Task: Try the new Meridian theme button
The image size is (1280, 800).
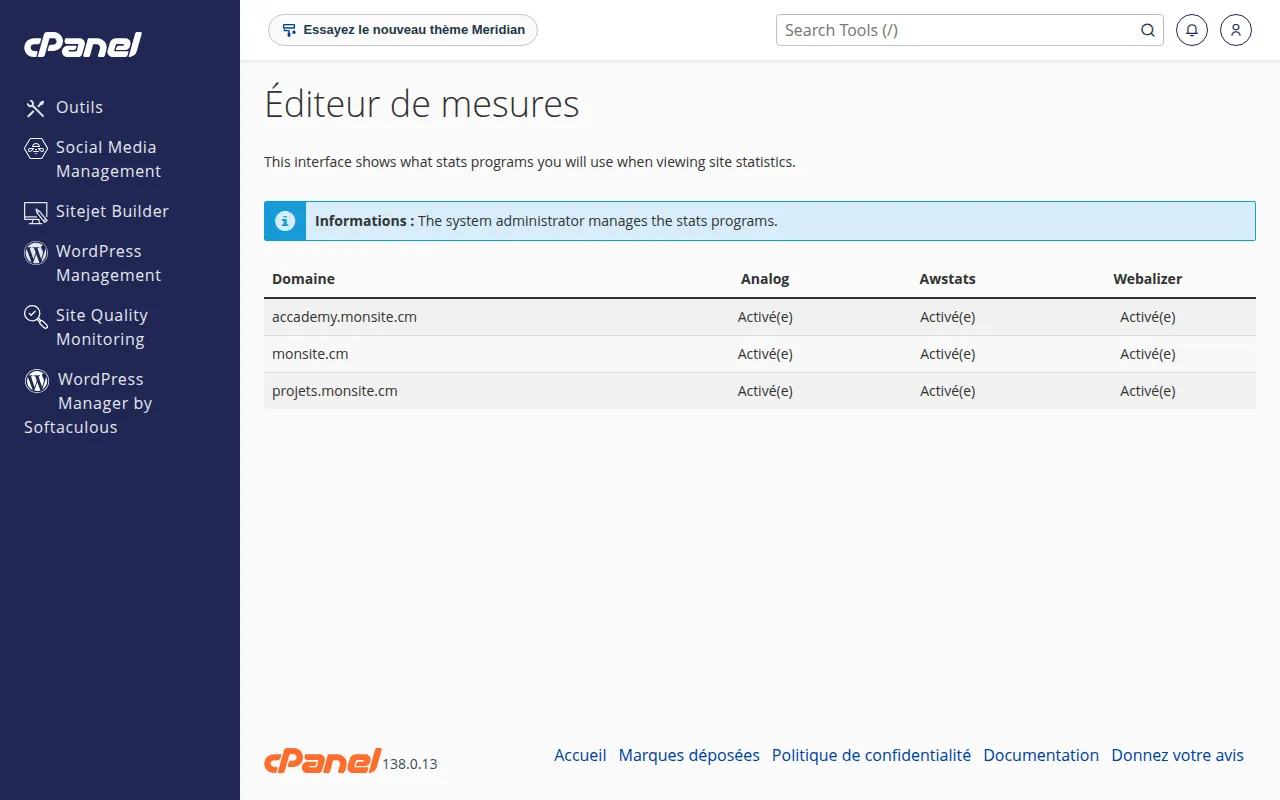Action: click(x=403, y=30)
